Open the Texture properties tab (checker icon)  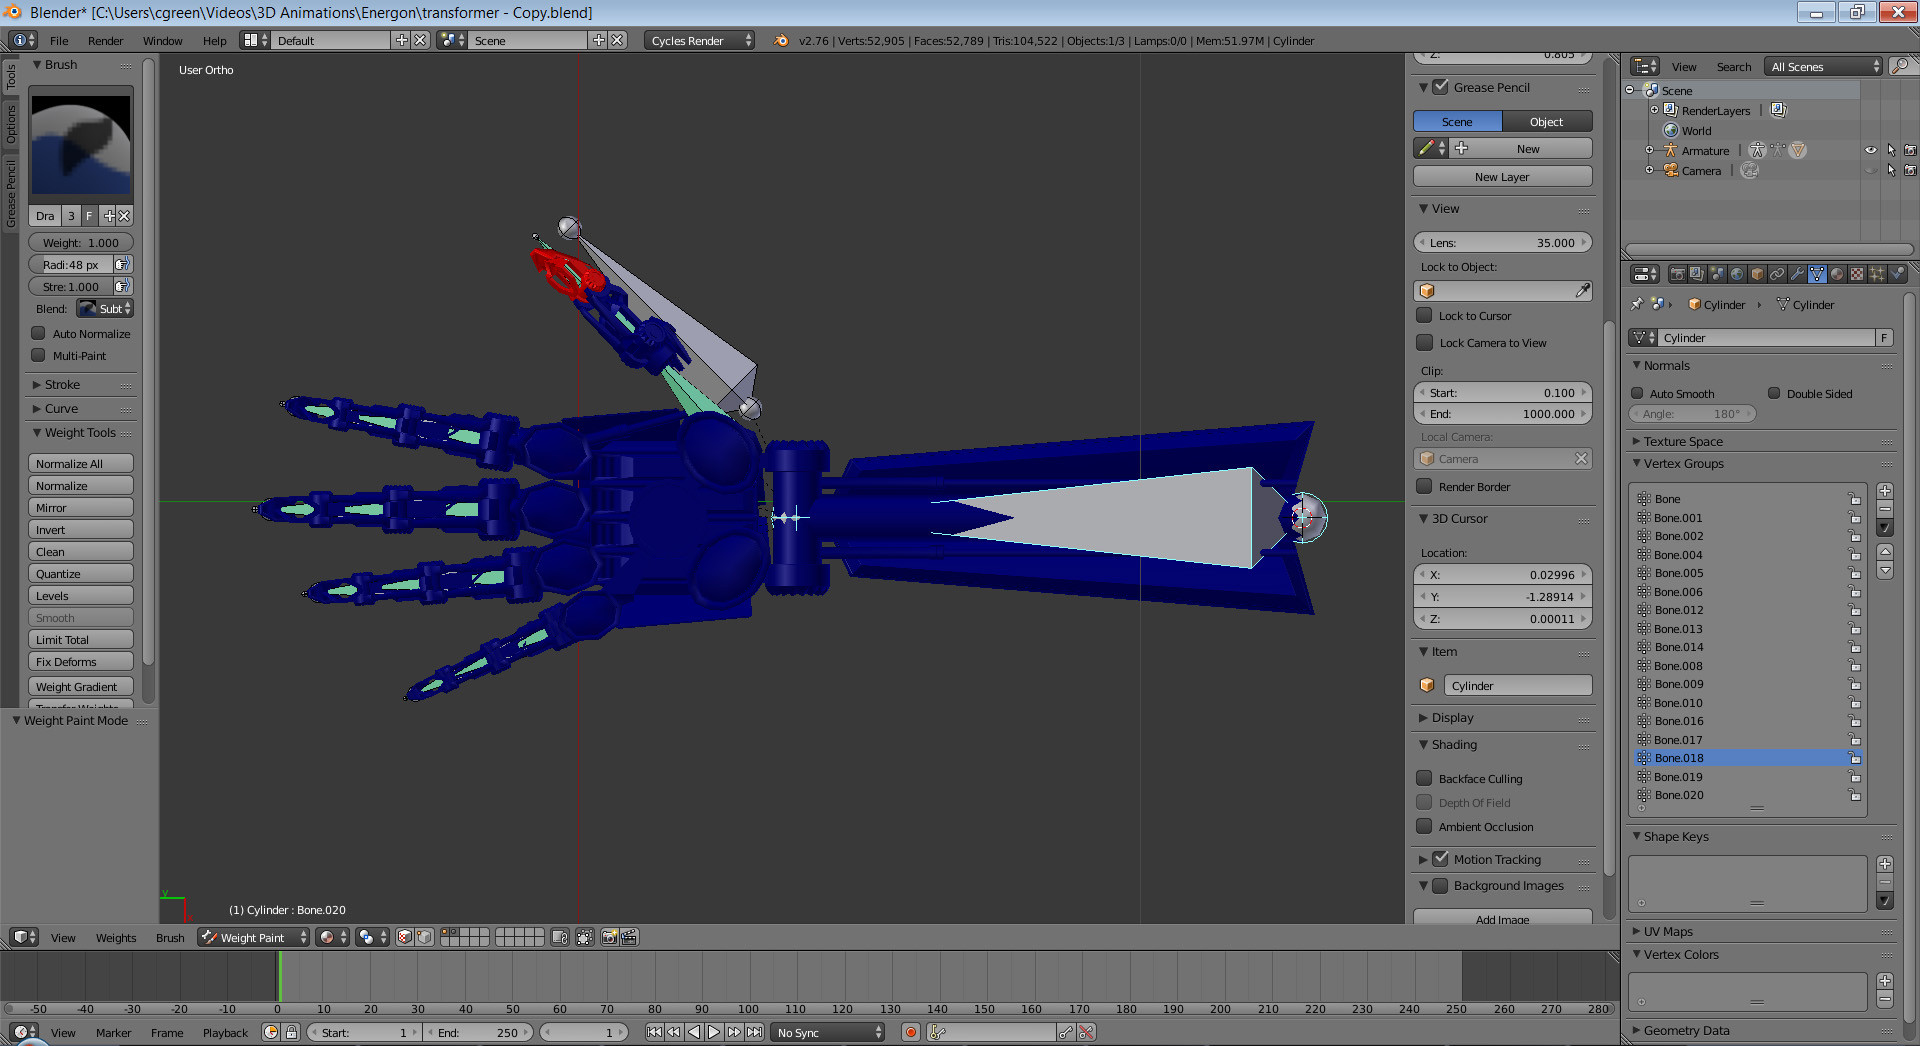(x=1857, y=274)
